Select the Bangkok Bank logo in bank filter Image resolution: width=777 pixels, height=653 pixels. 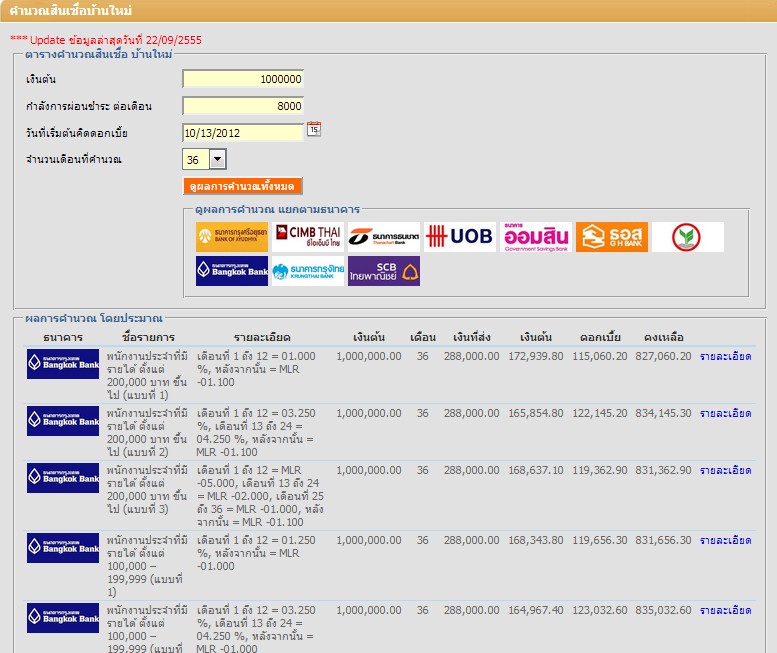[x=232, y=271]
